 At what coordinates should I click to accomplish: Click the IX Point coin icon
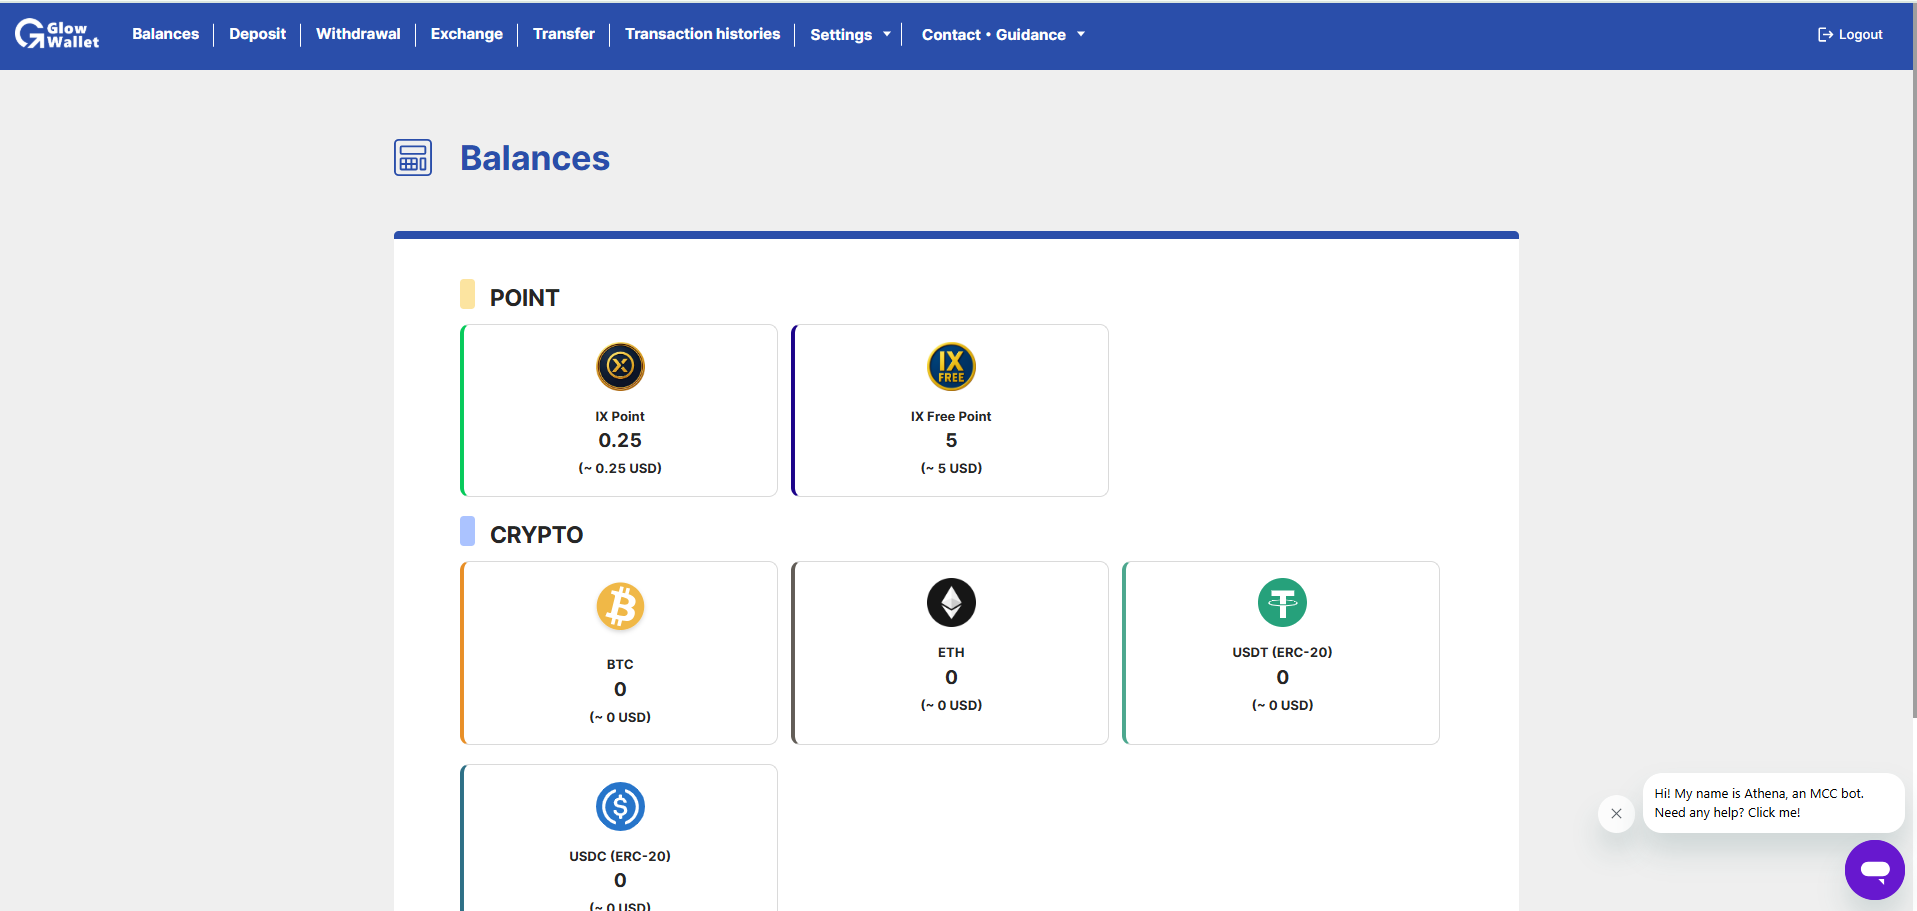tap(620, 366)
